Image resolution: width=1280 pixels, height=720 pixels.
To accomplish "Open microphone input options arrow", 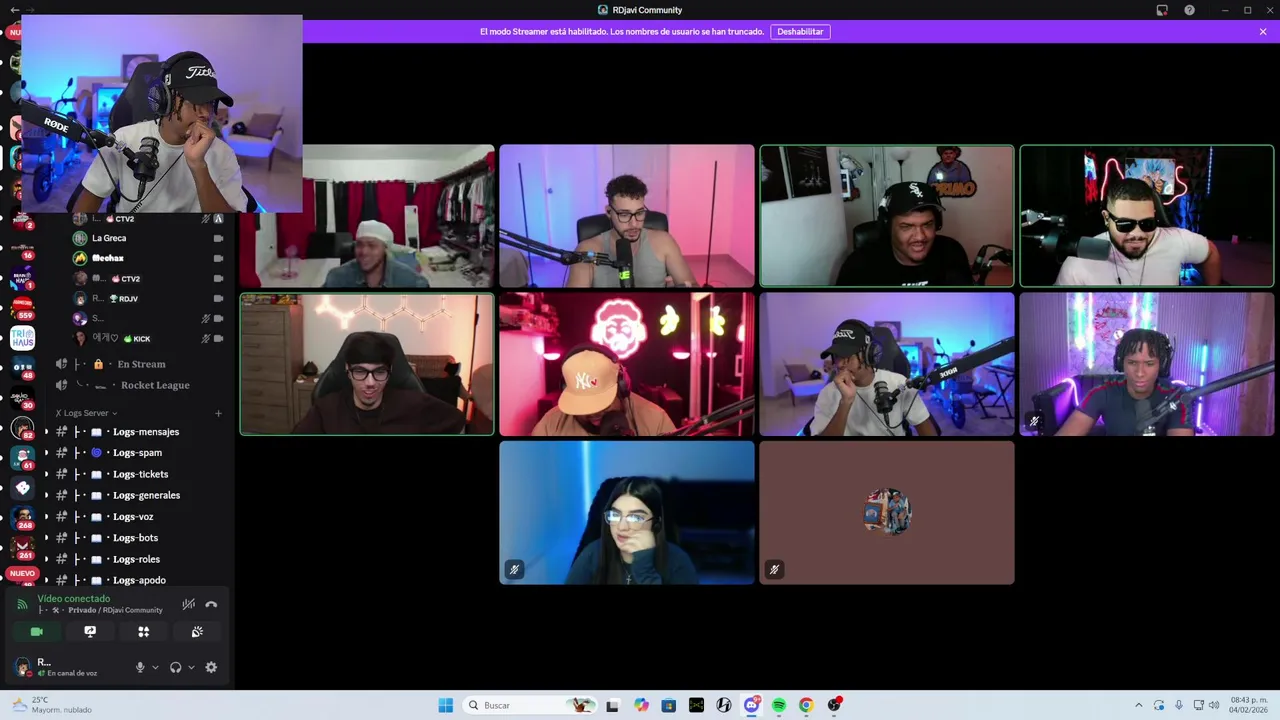I will [155, 667].
